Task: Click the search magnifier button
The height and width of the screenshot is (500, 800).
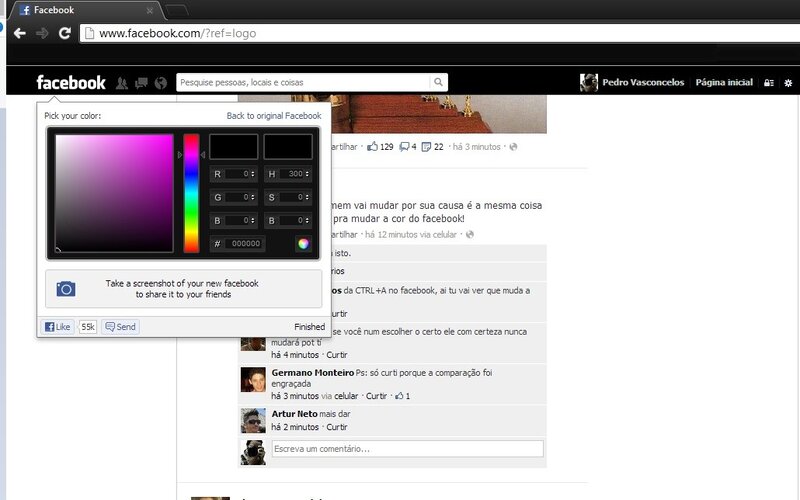Action: point(438,82)
